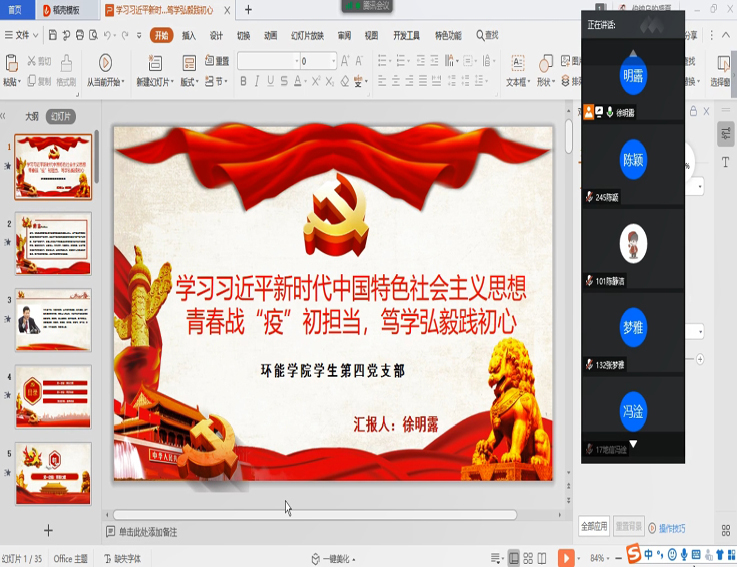Viewport: 737px width, 567px height.
Task: Click the orange slideshow play button in status bar
Action: point(565,557)
